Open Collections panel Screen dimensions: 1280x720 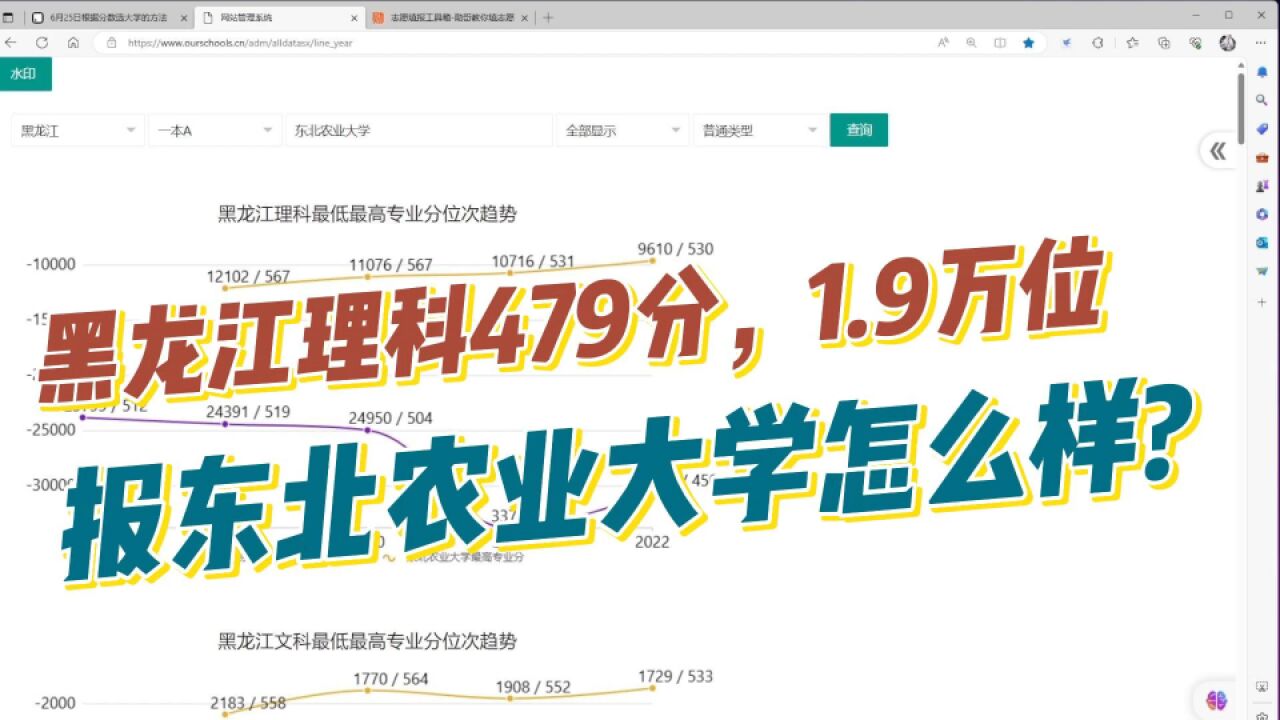1164,43
